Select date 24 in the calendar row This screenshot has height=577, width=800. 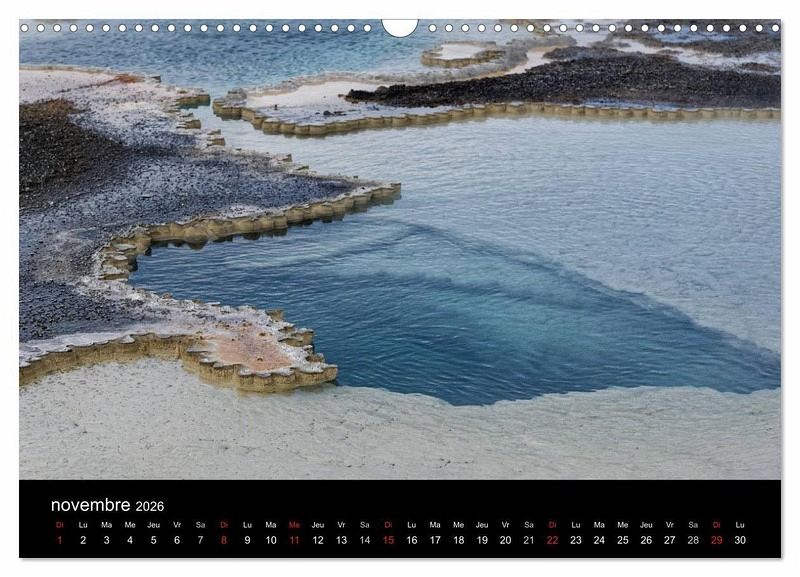click(599, 540)
